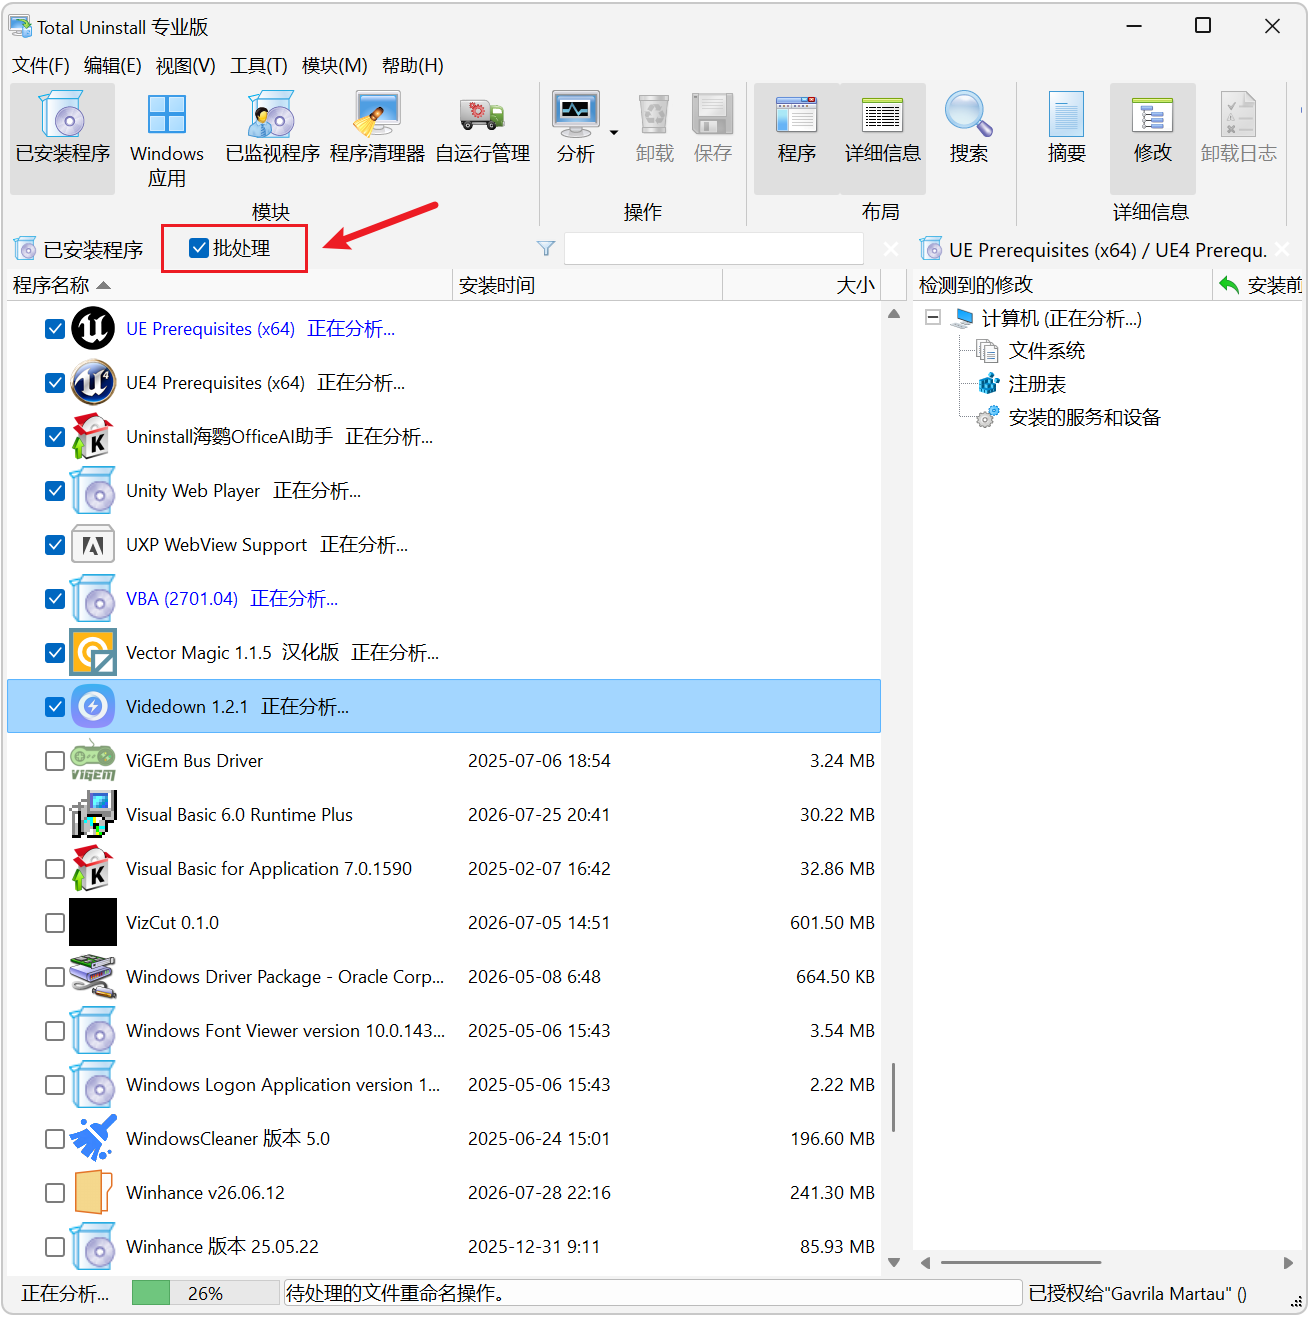This screenshot has height=1317, width=1309.
Task: Open the 视图(V) menu
Action: pos(186,65)
